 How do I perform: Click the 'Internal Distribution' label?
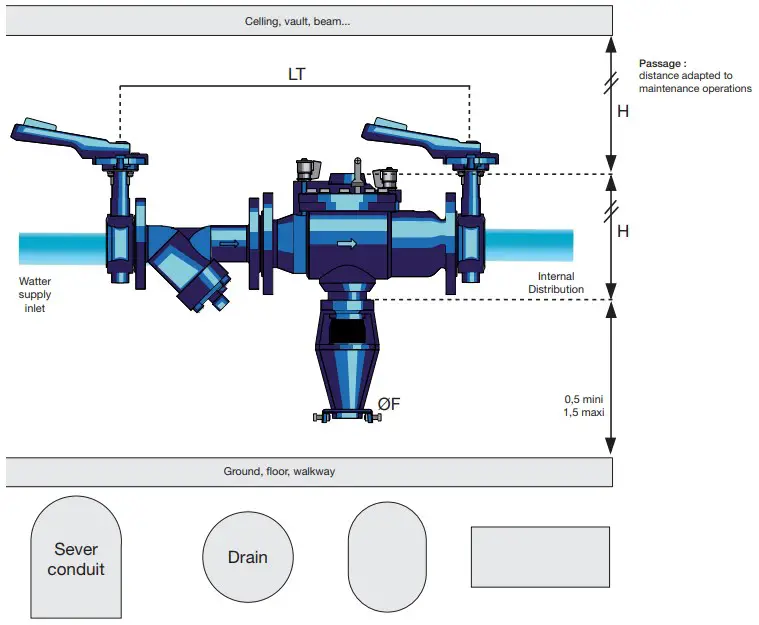[556, 283]
